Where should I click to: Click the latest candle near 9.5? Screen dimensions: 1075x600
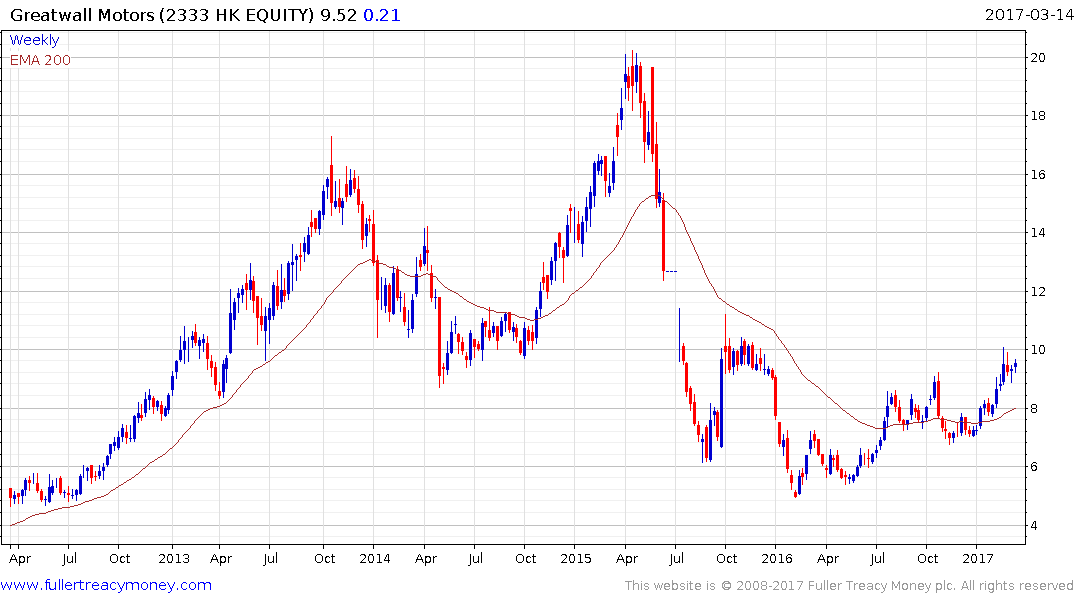coord(1015,366)
